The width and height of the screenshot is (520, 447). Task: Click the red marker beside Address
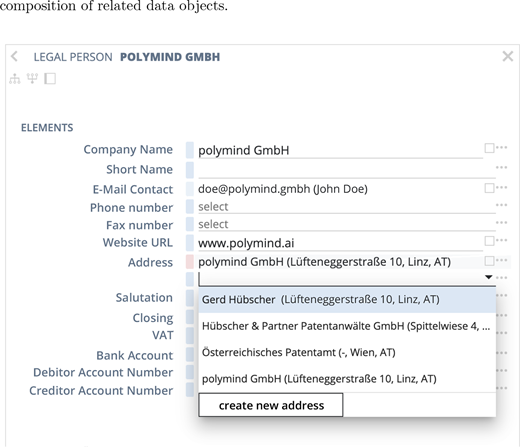(x=190, y=262)
